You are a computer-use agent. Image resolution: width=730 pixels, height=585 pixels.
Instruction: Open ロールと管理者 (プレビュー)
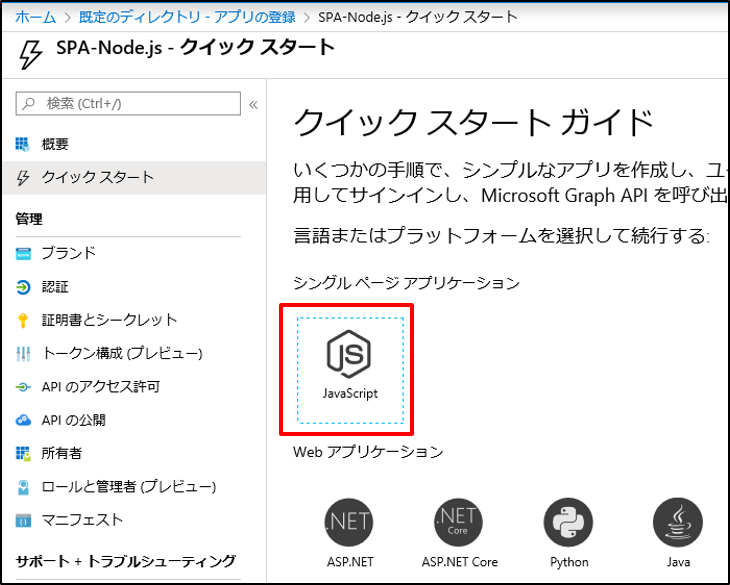point(128,487)
